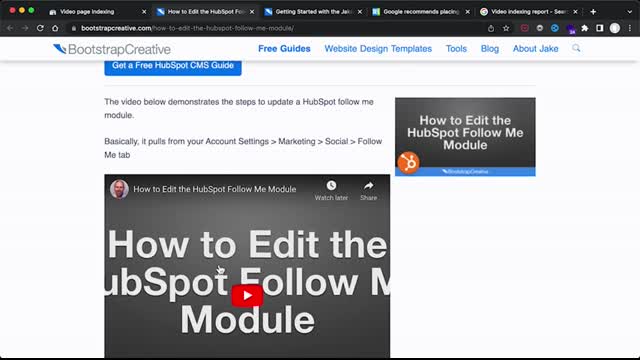Open Website Design Templates nav link
Screen dimensions: 640x360
pos(378,49)
